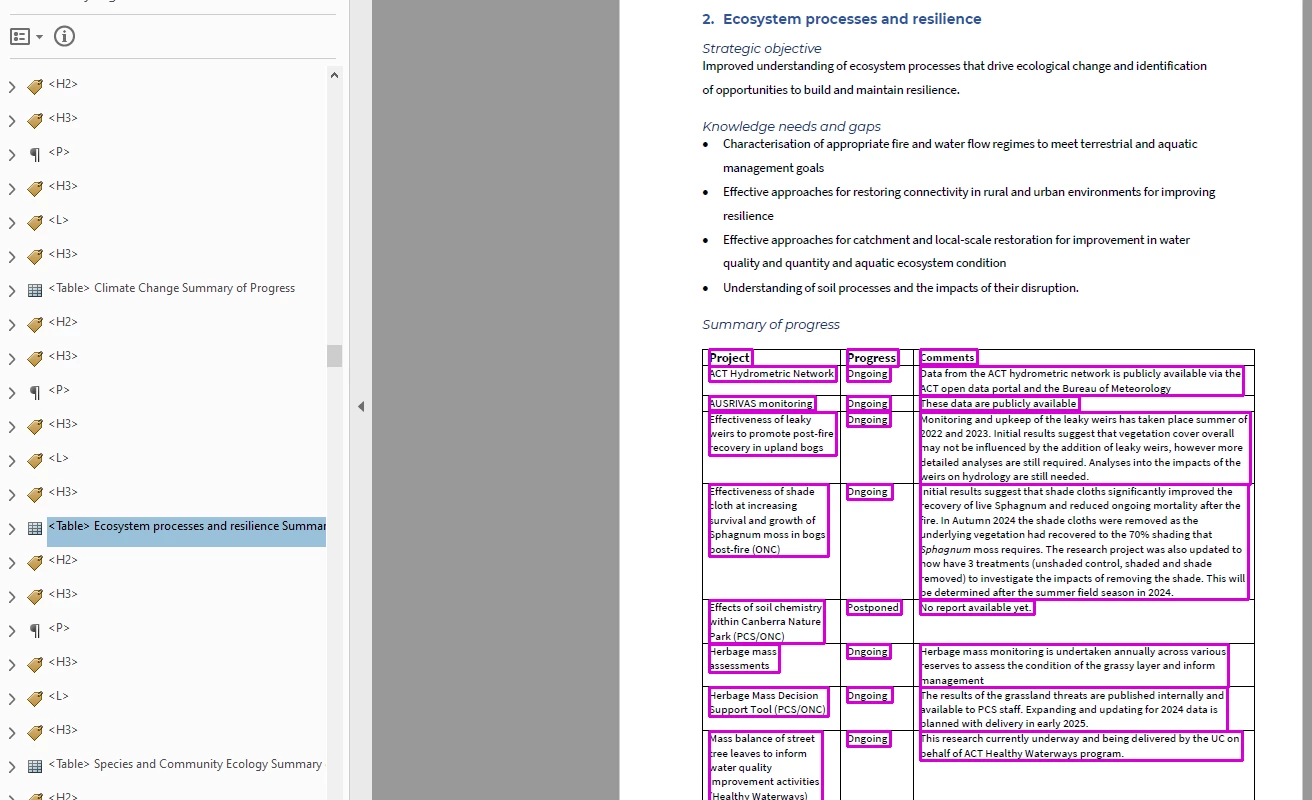Image resolution: width=1312 pixels, height=800 pixels.
Task: Select the Species and Community Ecology Summary tag label
Action: (185, 764)
